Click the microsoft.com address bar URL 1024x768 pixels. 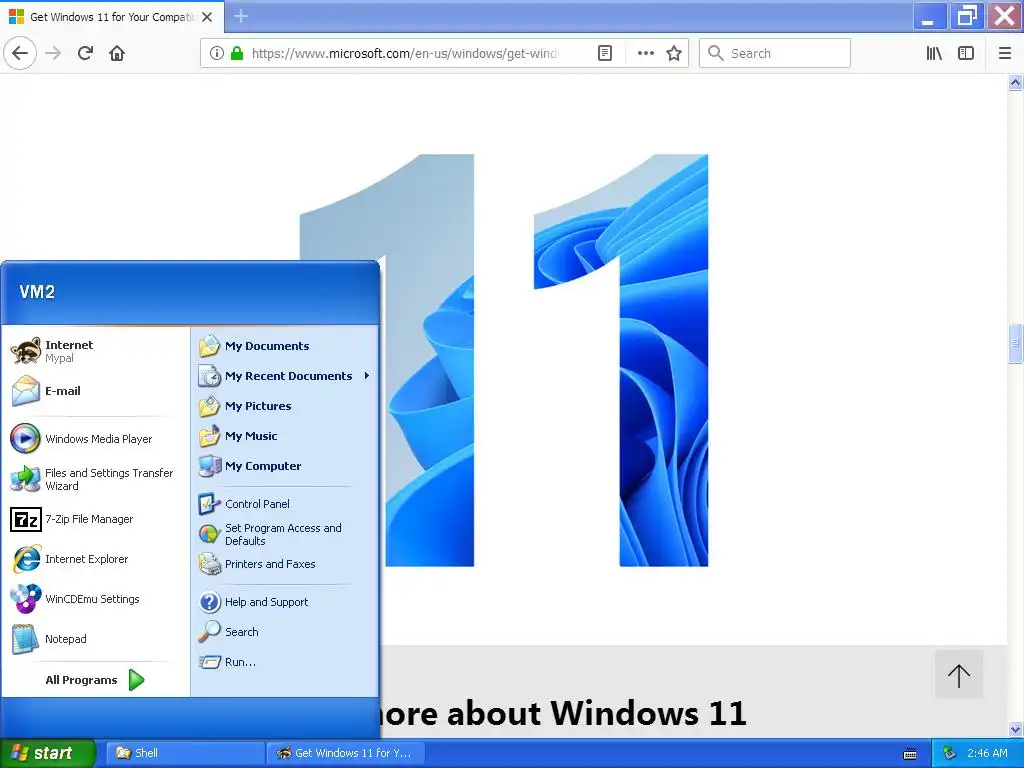[x=404, y=53]
